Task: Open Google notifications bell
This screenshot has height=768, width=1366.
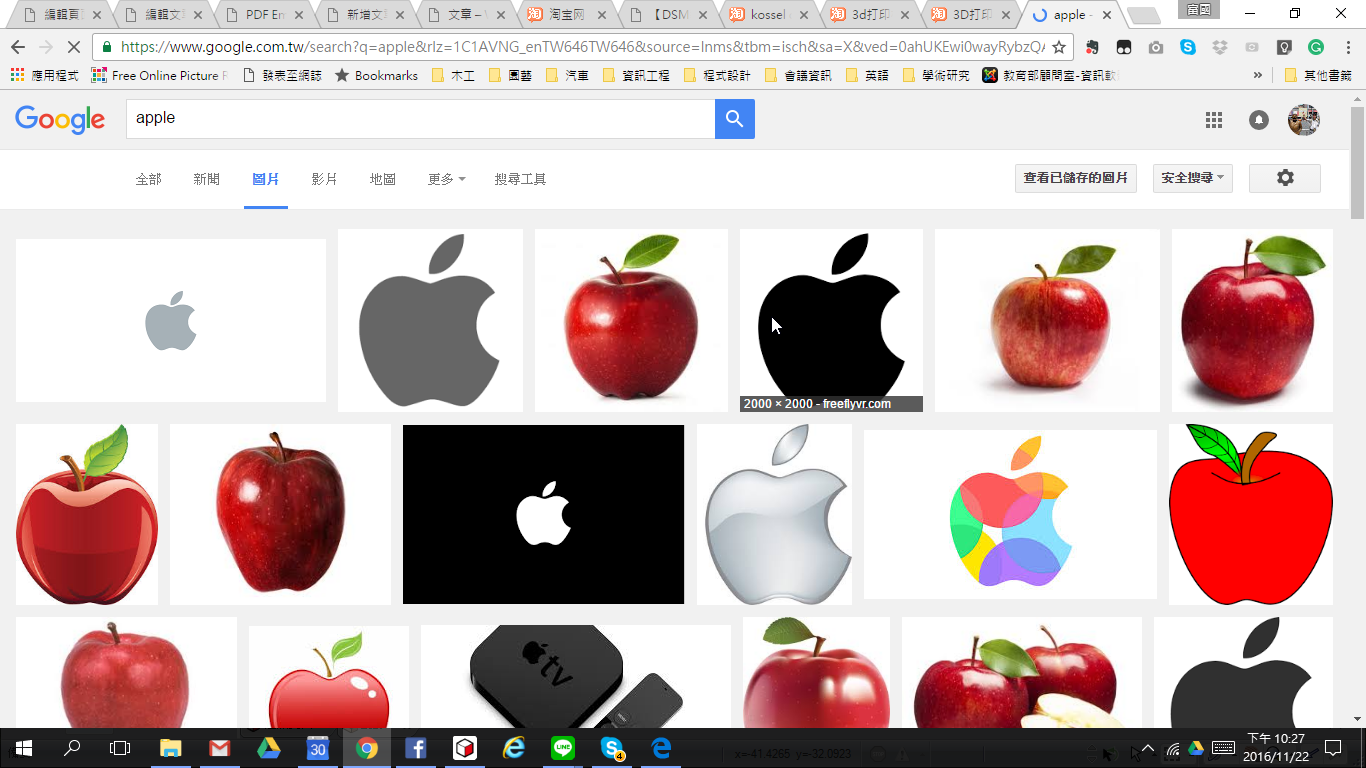Action: tap(1259, 120)
